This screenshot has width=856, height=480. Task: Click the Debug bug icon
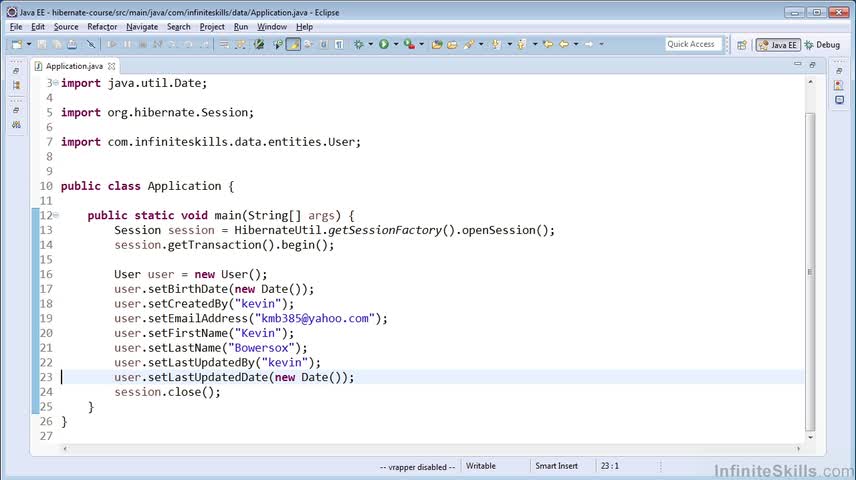click(359, 44)
